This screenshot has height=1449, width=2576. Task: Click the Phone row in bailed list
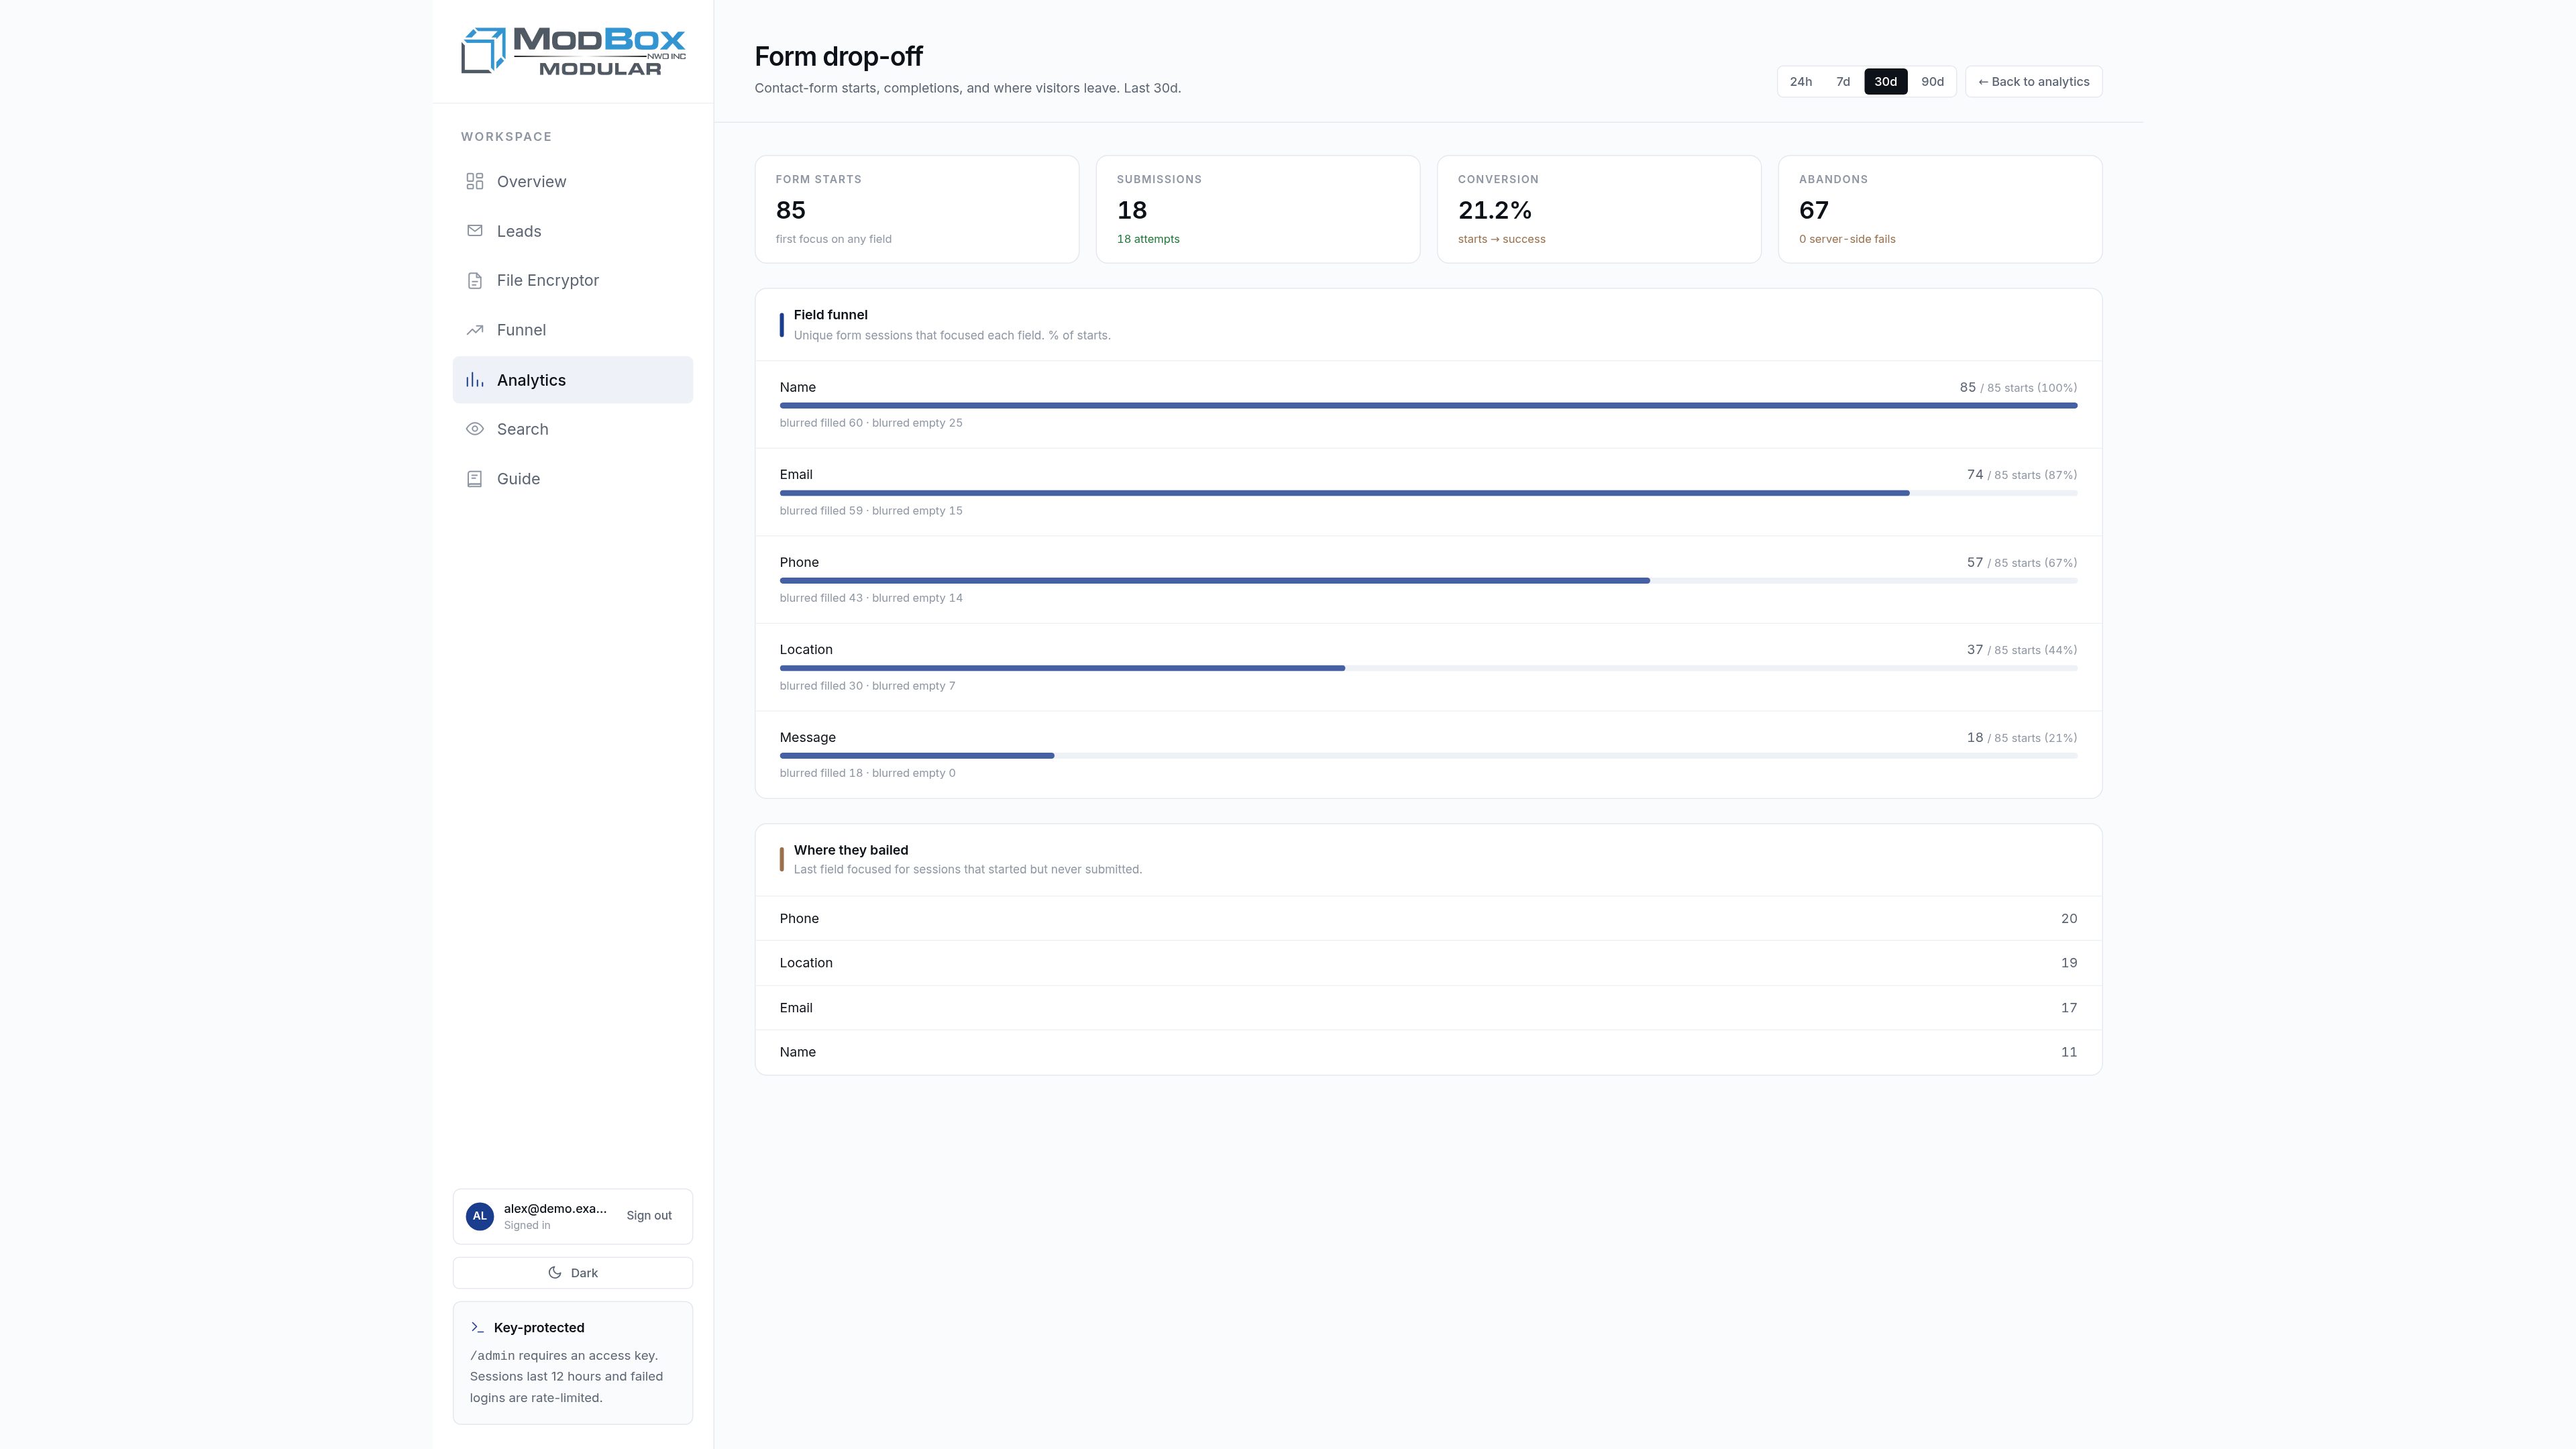point(1428,918)
